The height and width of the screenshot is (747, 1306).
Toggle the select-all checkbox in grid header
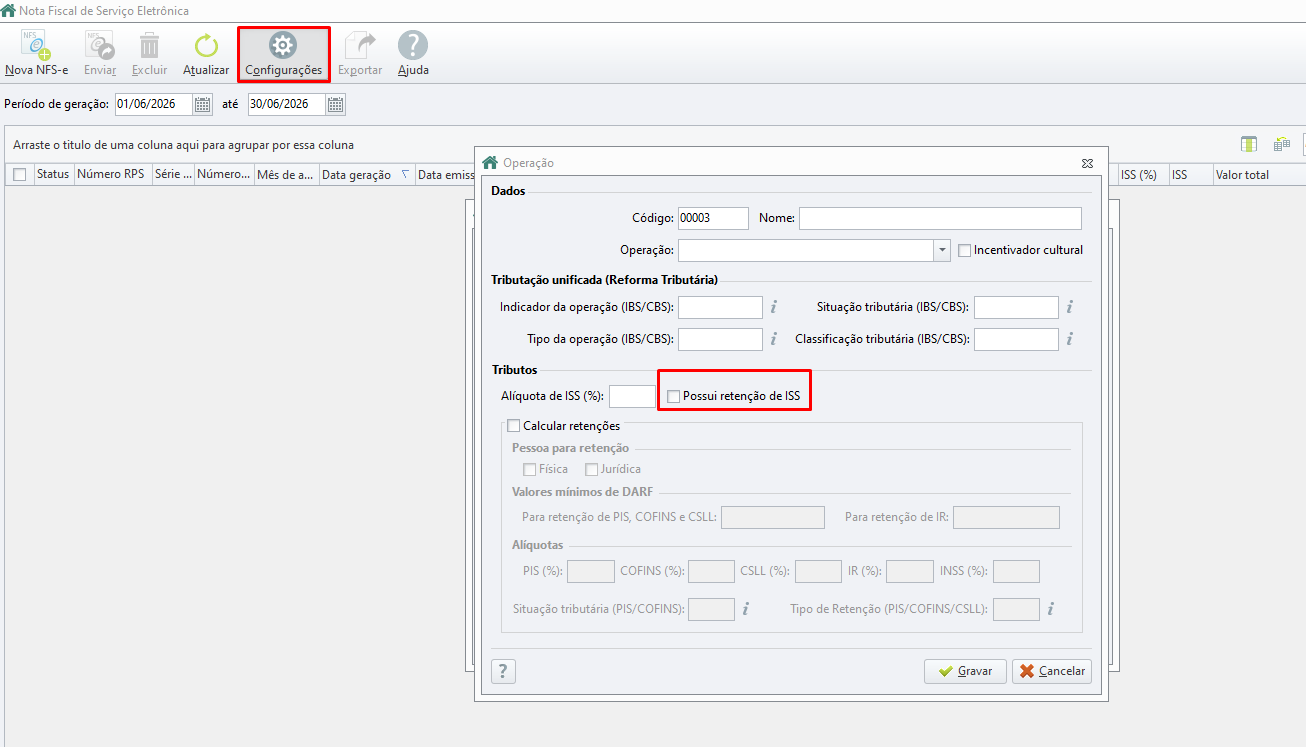pos(19,174)
